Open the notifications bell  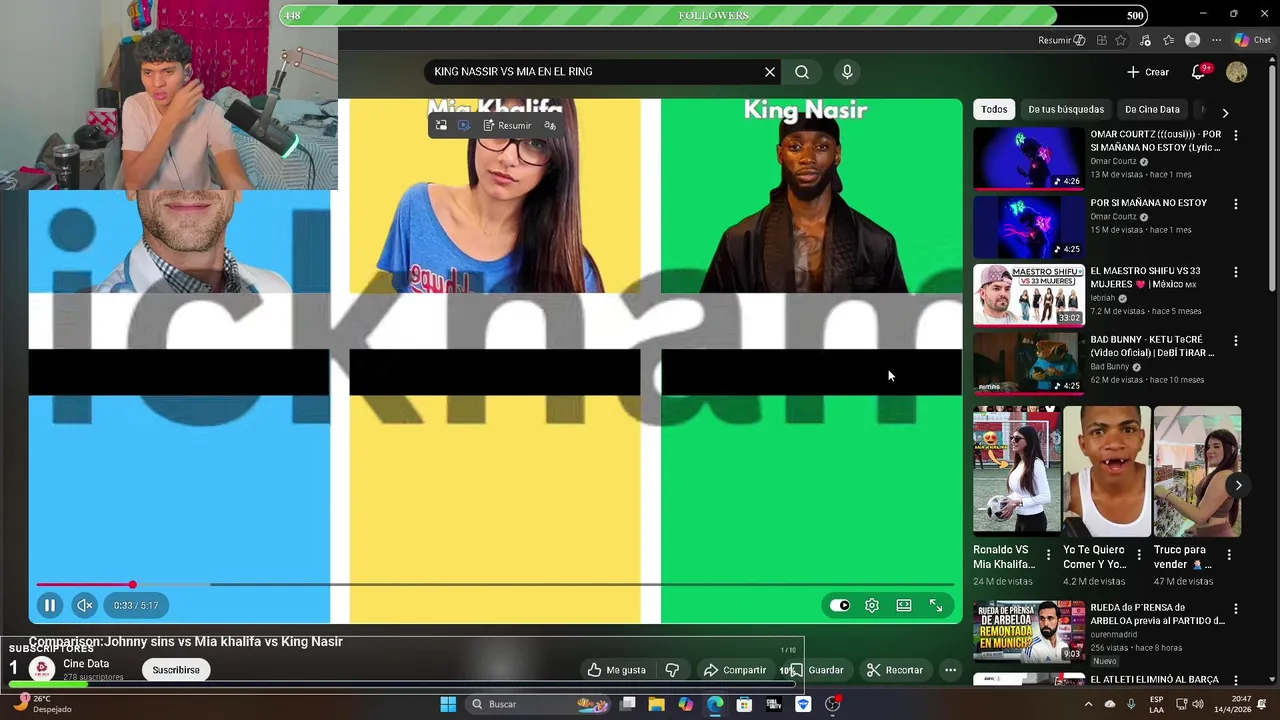[x=1198, y=72]
